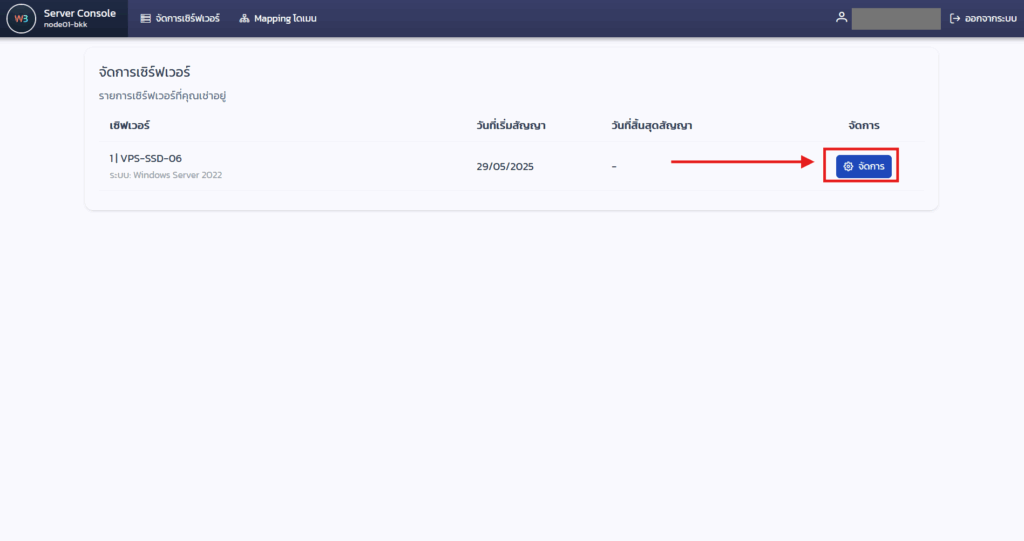
Task: Click the server list icon in navbar
Action: [x=146, y=18]
